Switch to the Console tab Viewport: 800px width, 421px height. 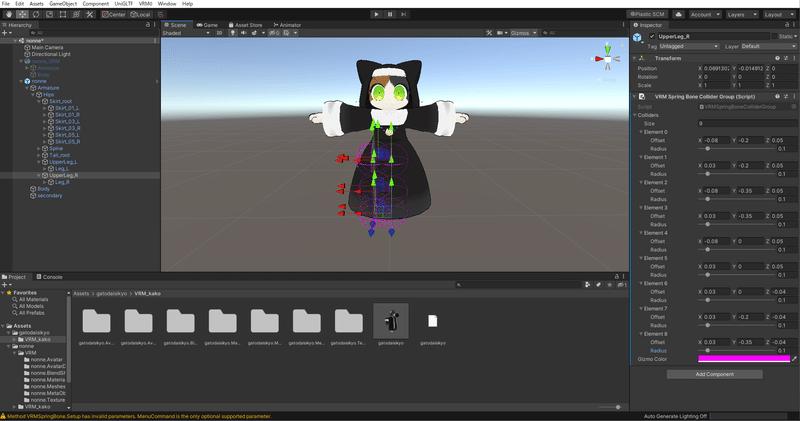[49, 277]
